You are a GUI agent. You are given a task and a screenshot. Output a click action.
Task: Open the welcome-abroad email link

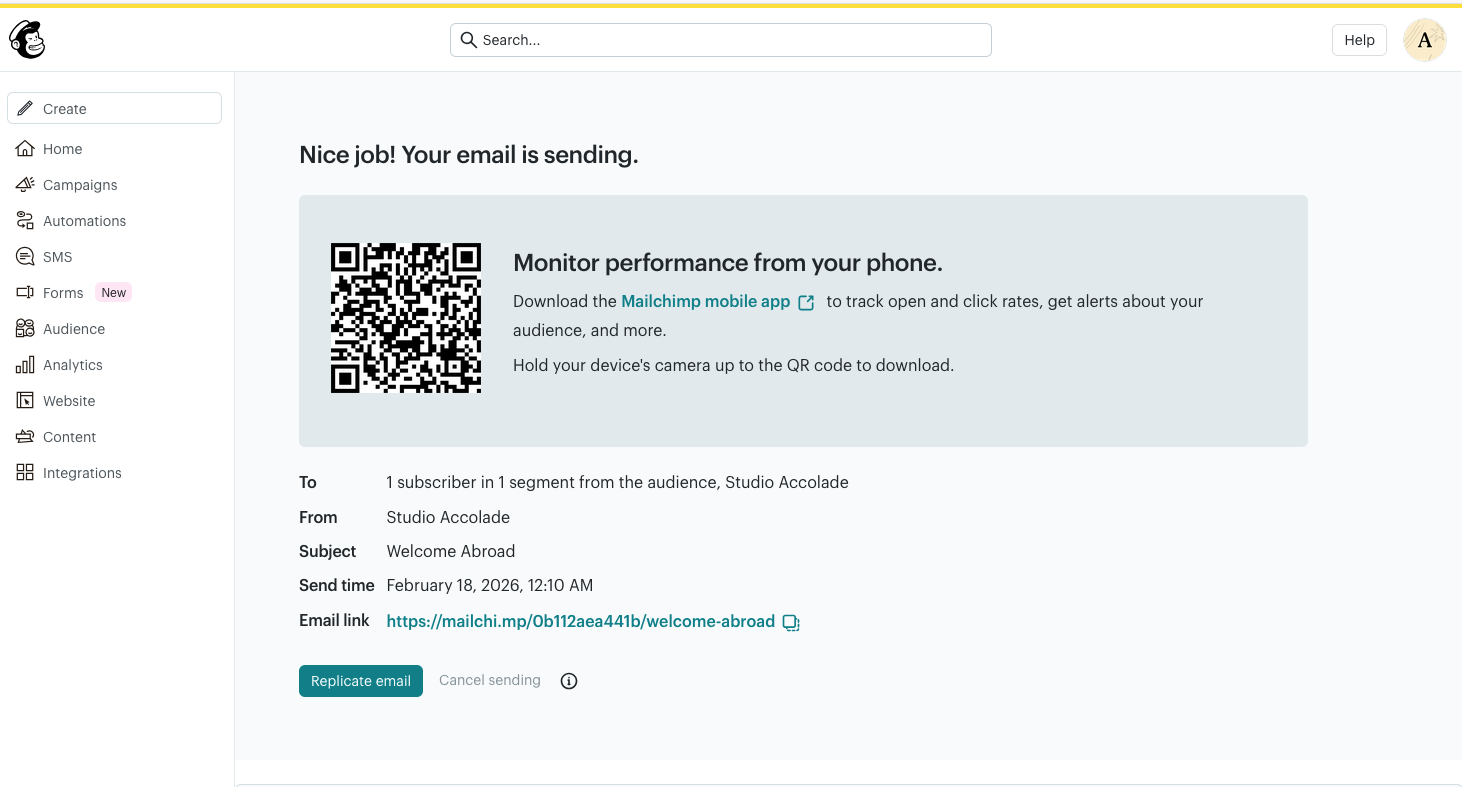click(580, 621)
